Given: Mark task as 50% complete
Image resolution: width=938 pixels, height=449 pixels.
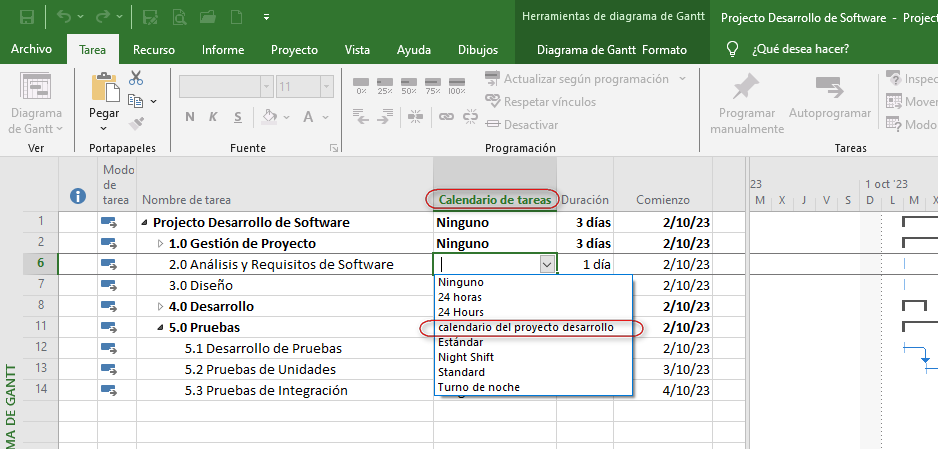Looking at the screenshot, I should pyautogui.click(x=409, y=89).
